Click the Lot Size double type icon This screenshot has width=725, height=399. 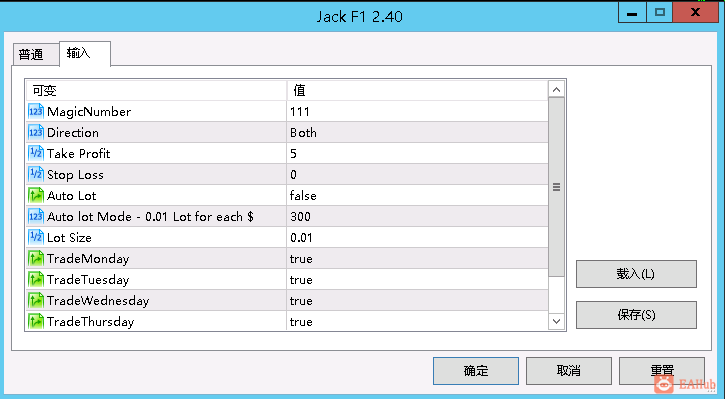coord(36,238)
